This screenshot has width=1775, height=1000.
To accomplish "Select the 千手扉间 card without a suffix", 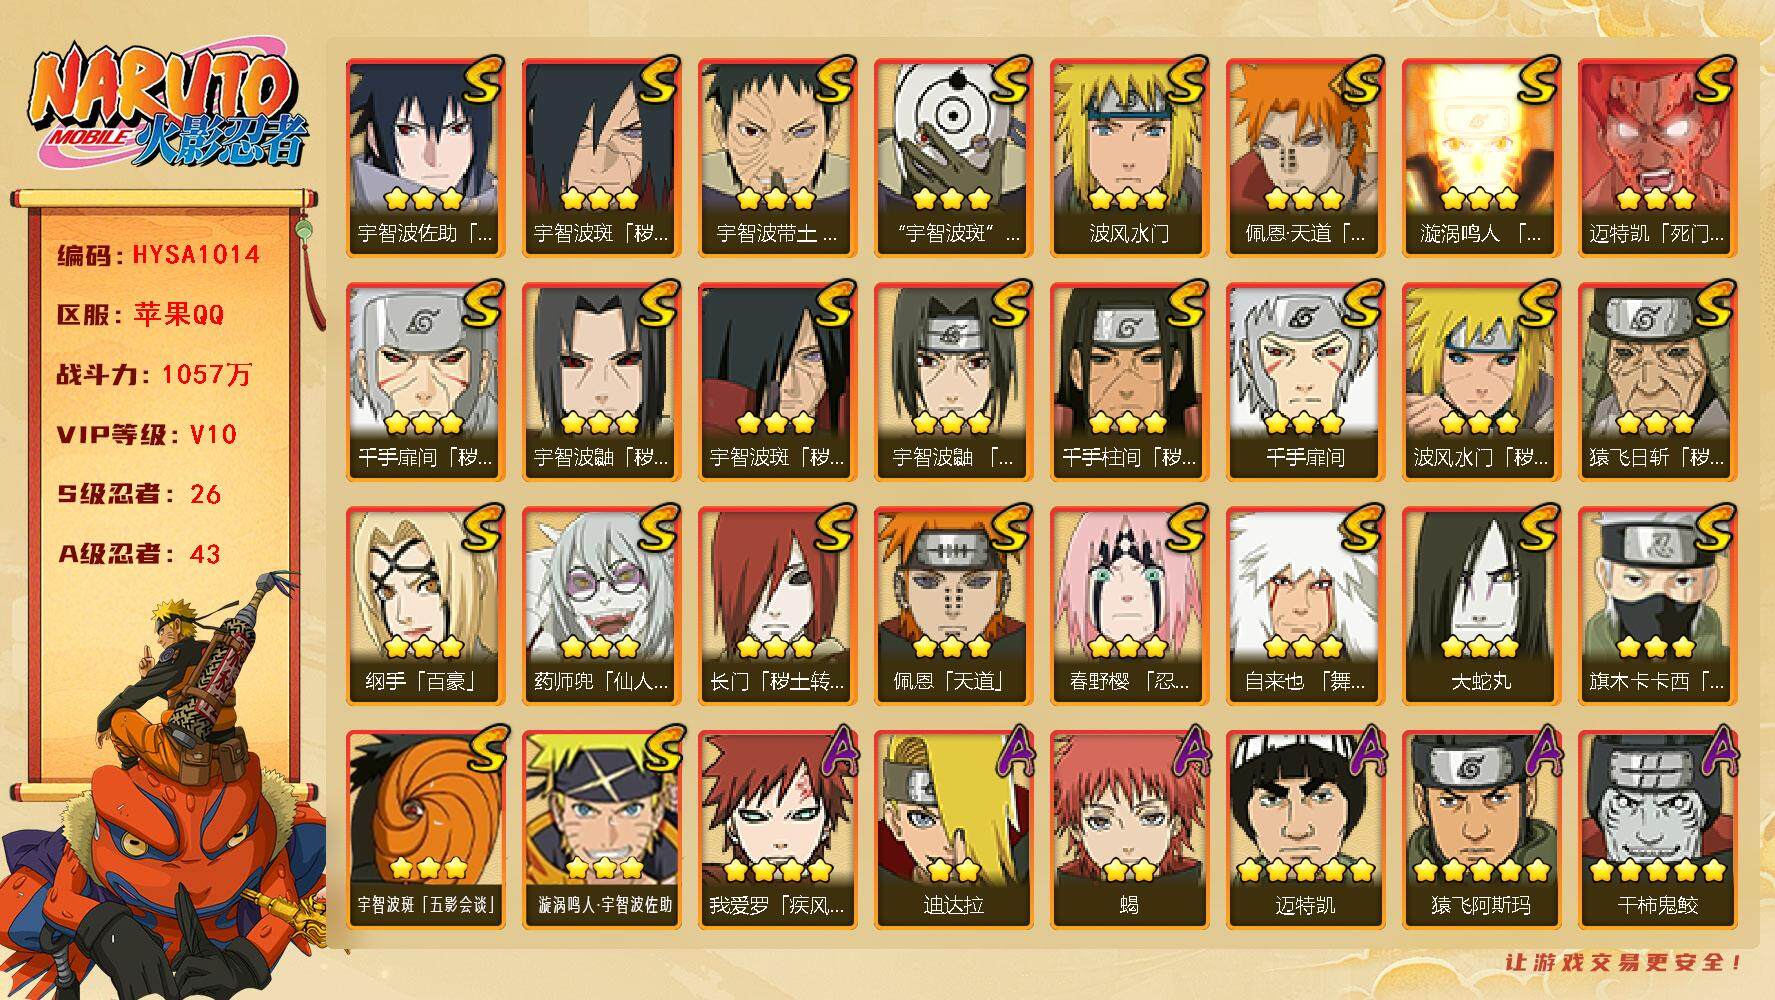I will pyautogui.click(x=1305, y=381).
